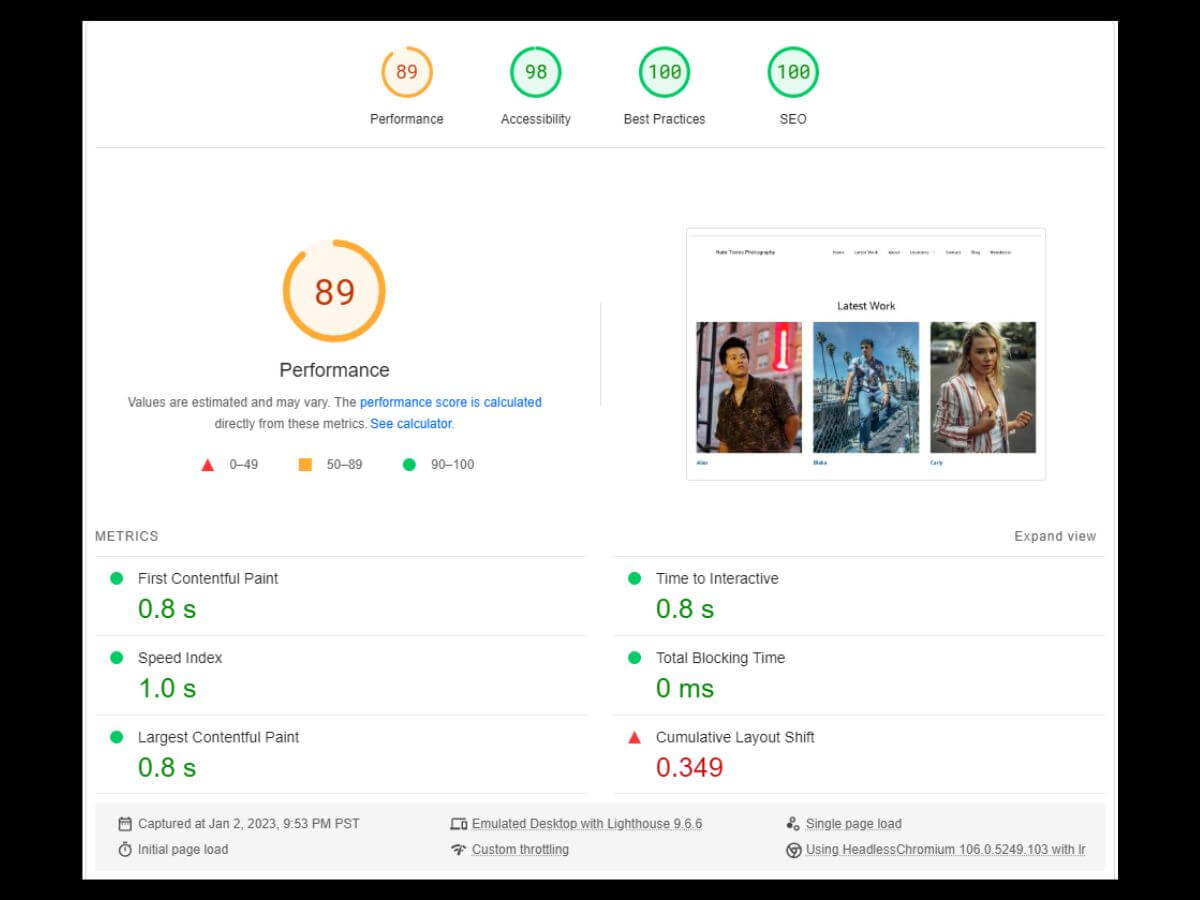The width and height of the screenshot is (1200, 900).
Task: Click the wifi icon beside Custom throttling
Action: click(x=458, y=850)
